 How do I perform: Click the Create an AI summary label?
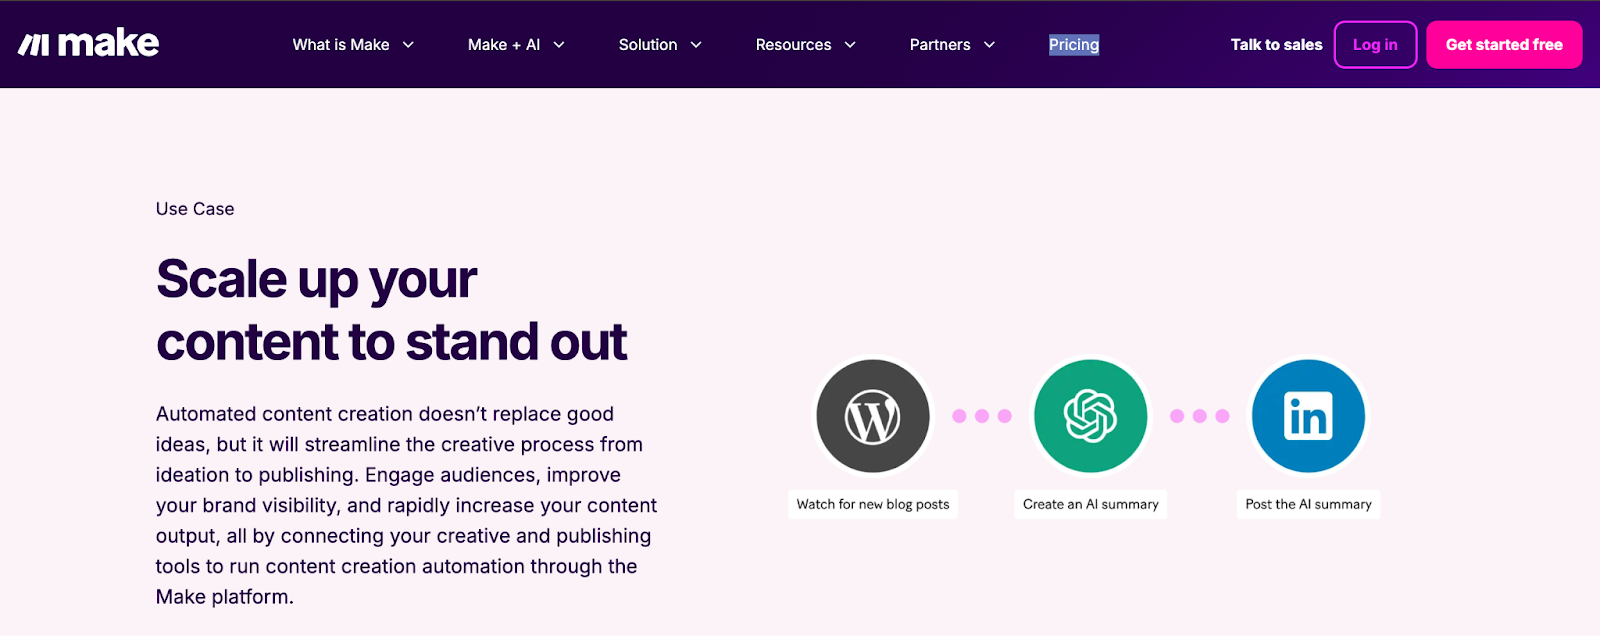point(1090,504)
